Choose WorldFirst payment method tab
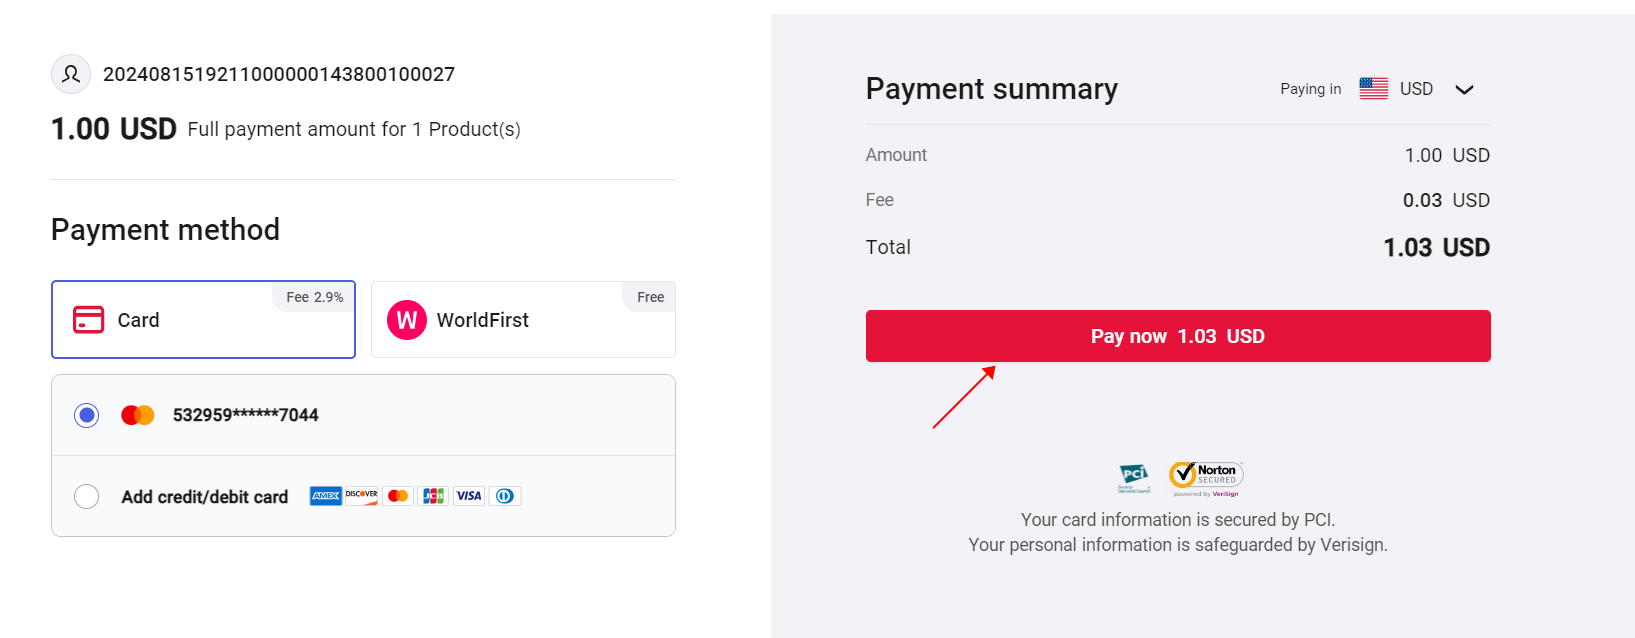1635x638 pixels. (523, 320)
